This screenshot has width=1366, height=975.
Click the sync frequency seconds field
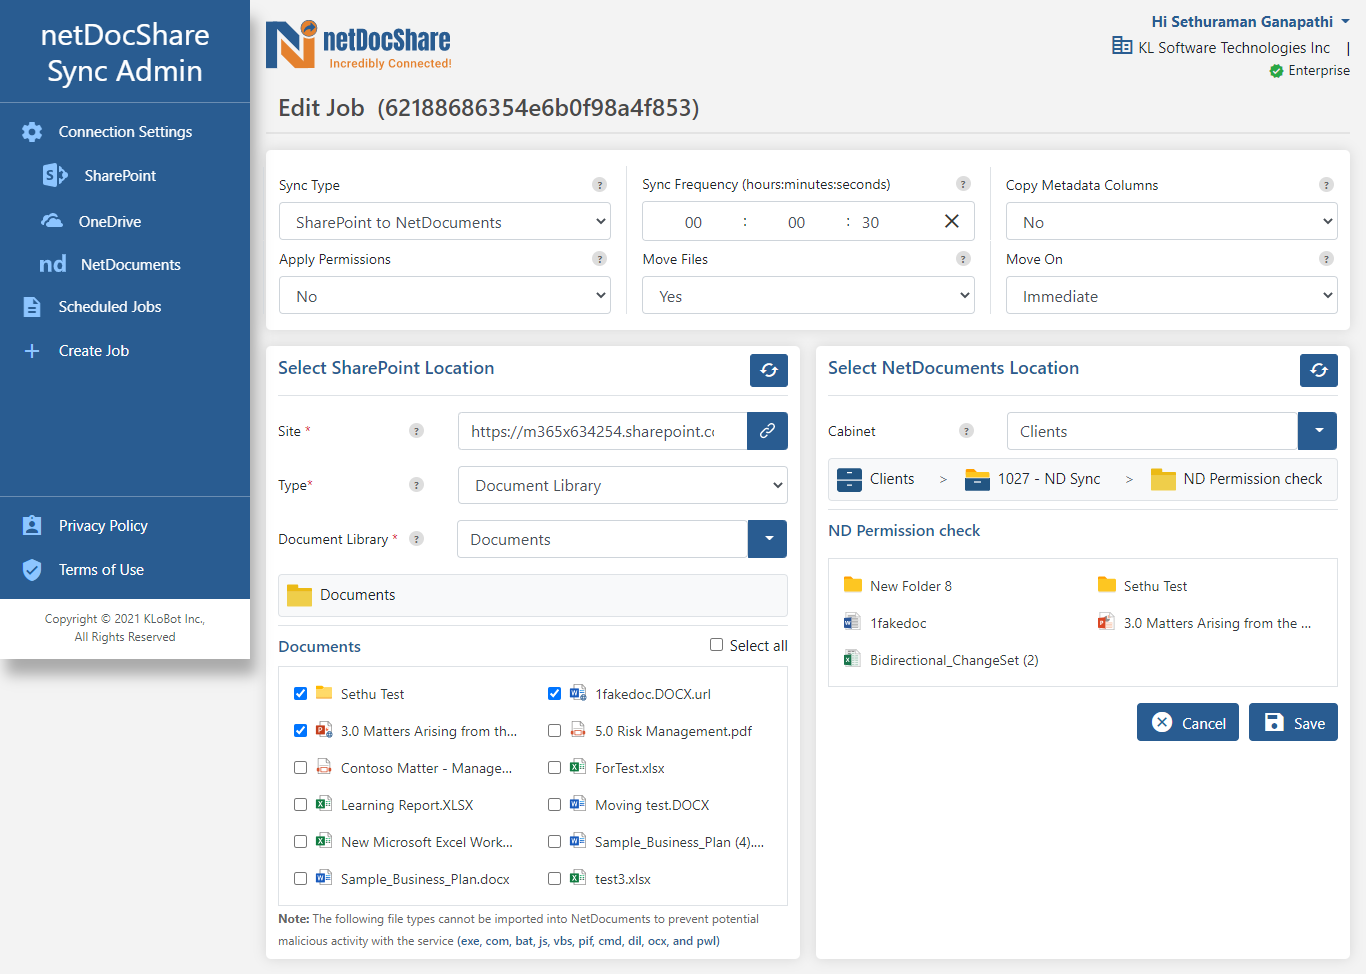click(871, 222)
